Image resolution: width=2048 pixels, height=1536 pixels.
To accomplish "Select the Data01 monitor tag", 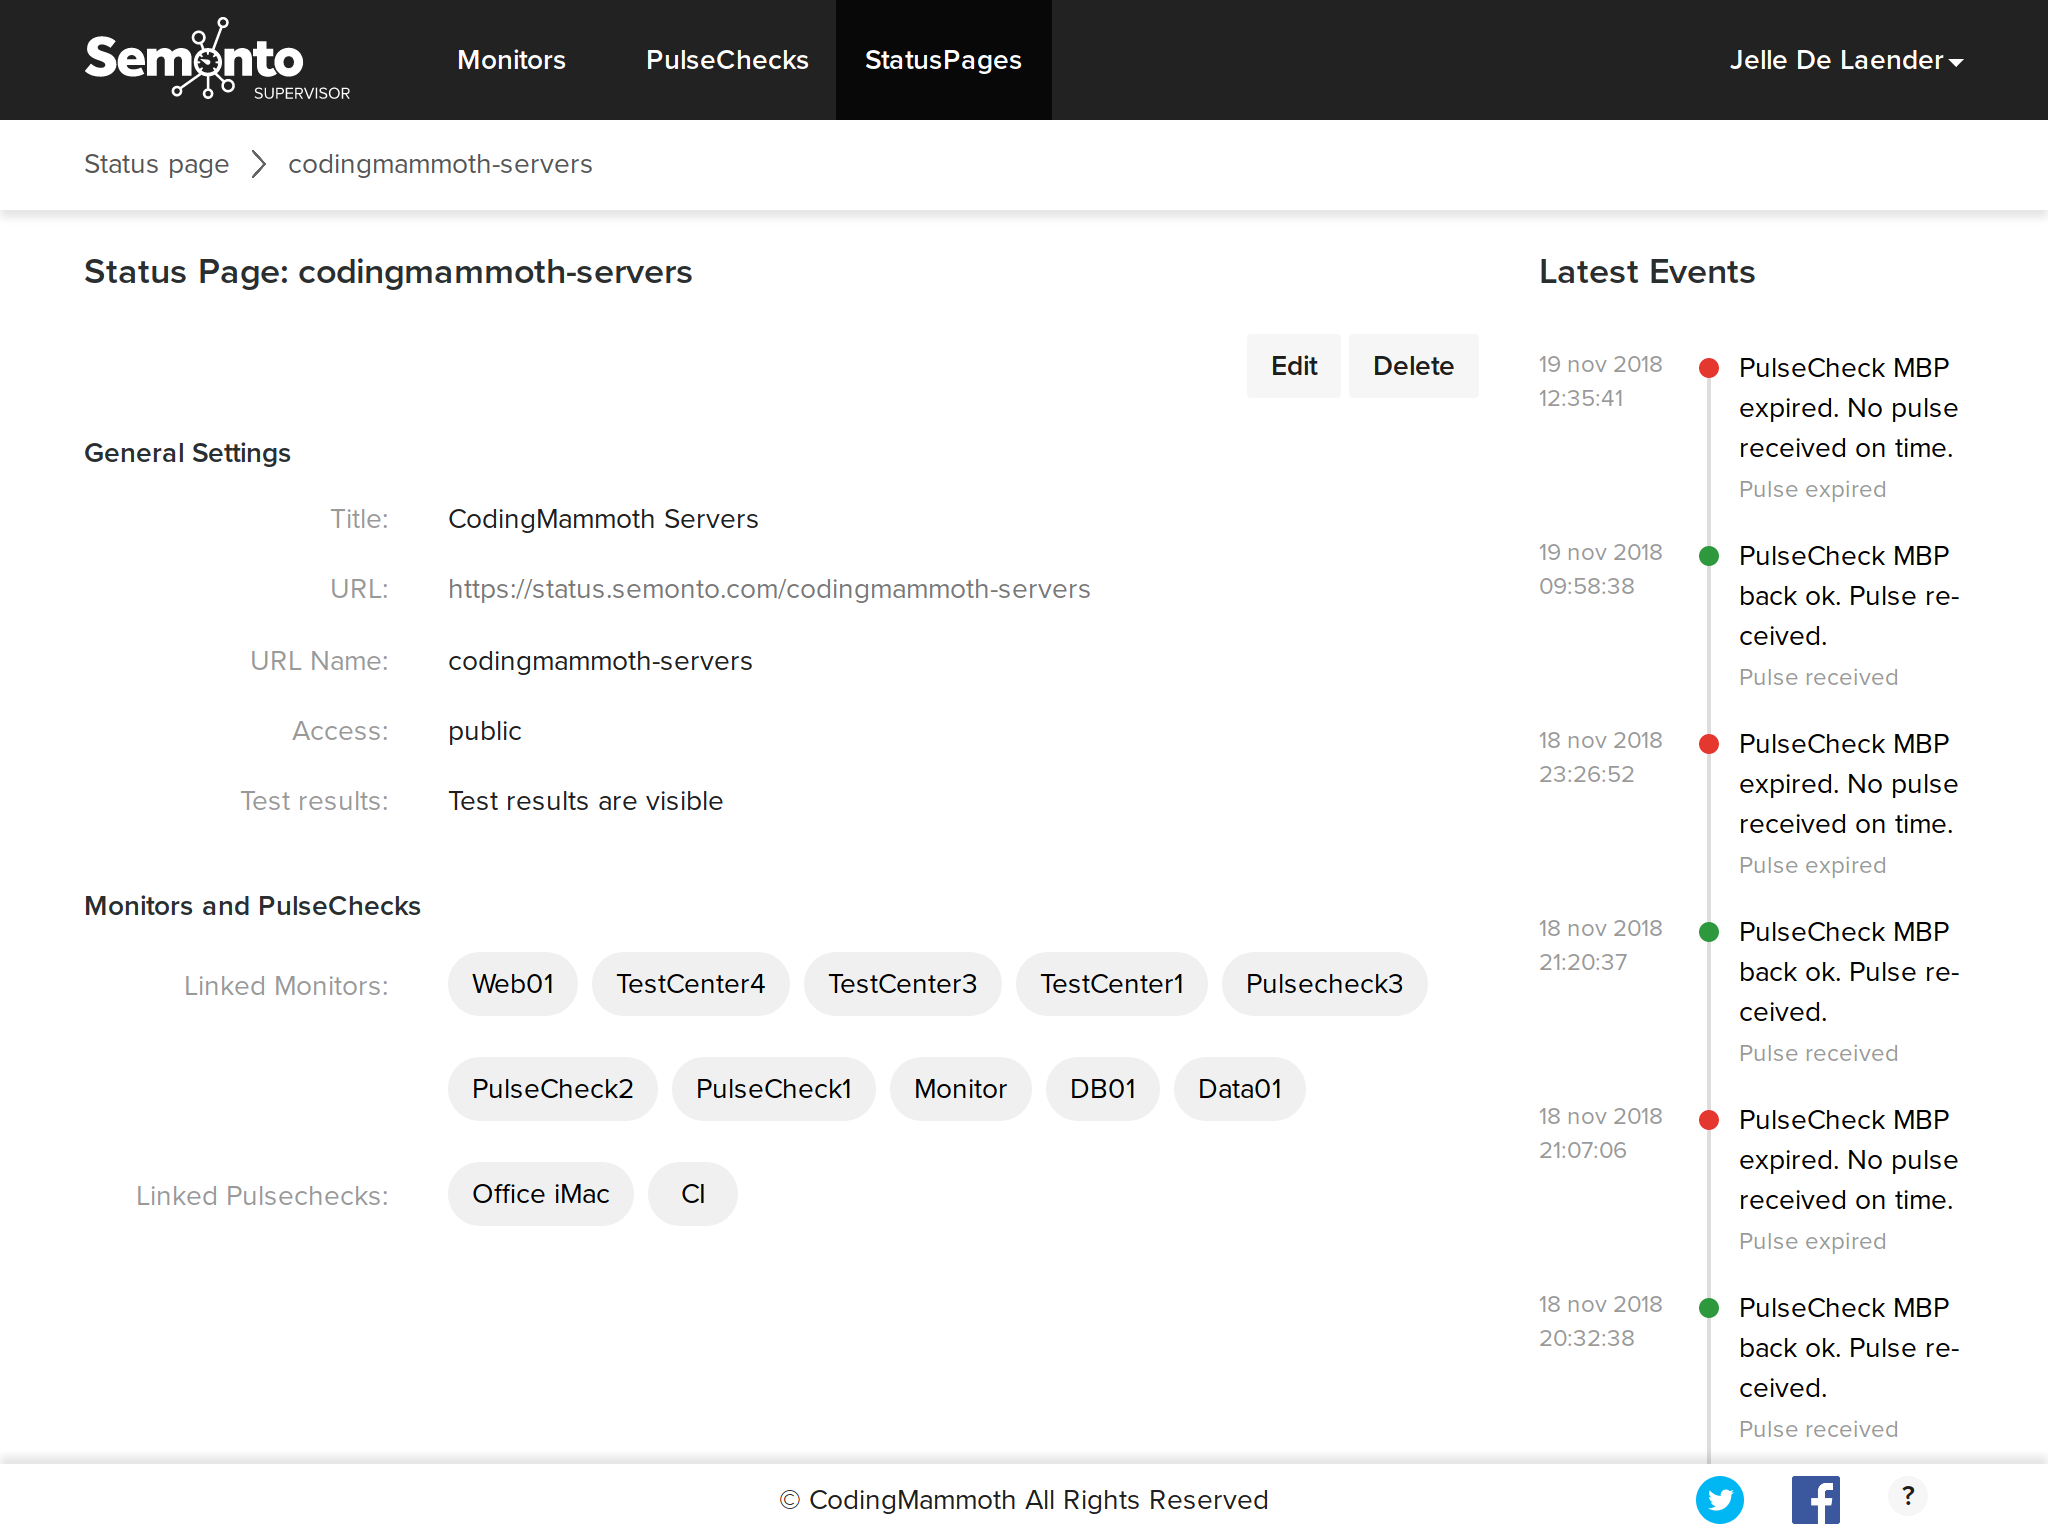I will tap(1240, 1089).
